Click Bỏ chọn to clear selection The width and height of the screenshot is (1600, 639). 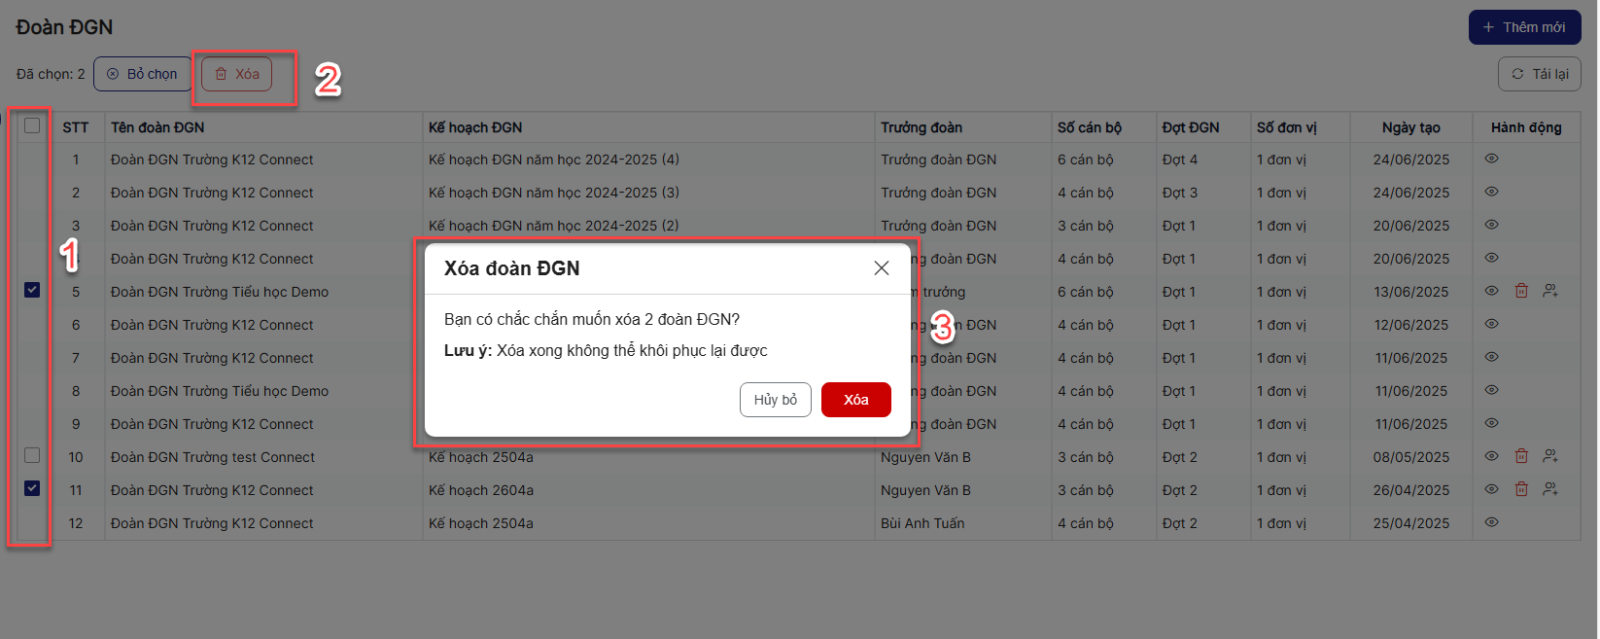click(142, 74)
